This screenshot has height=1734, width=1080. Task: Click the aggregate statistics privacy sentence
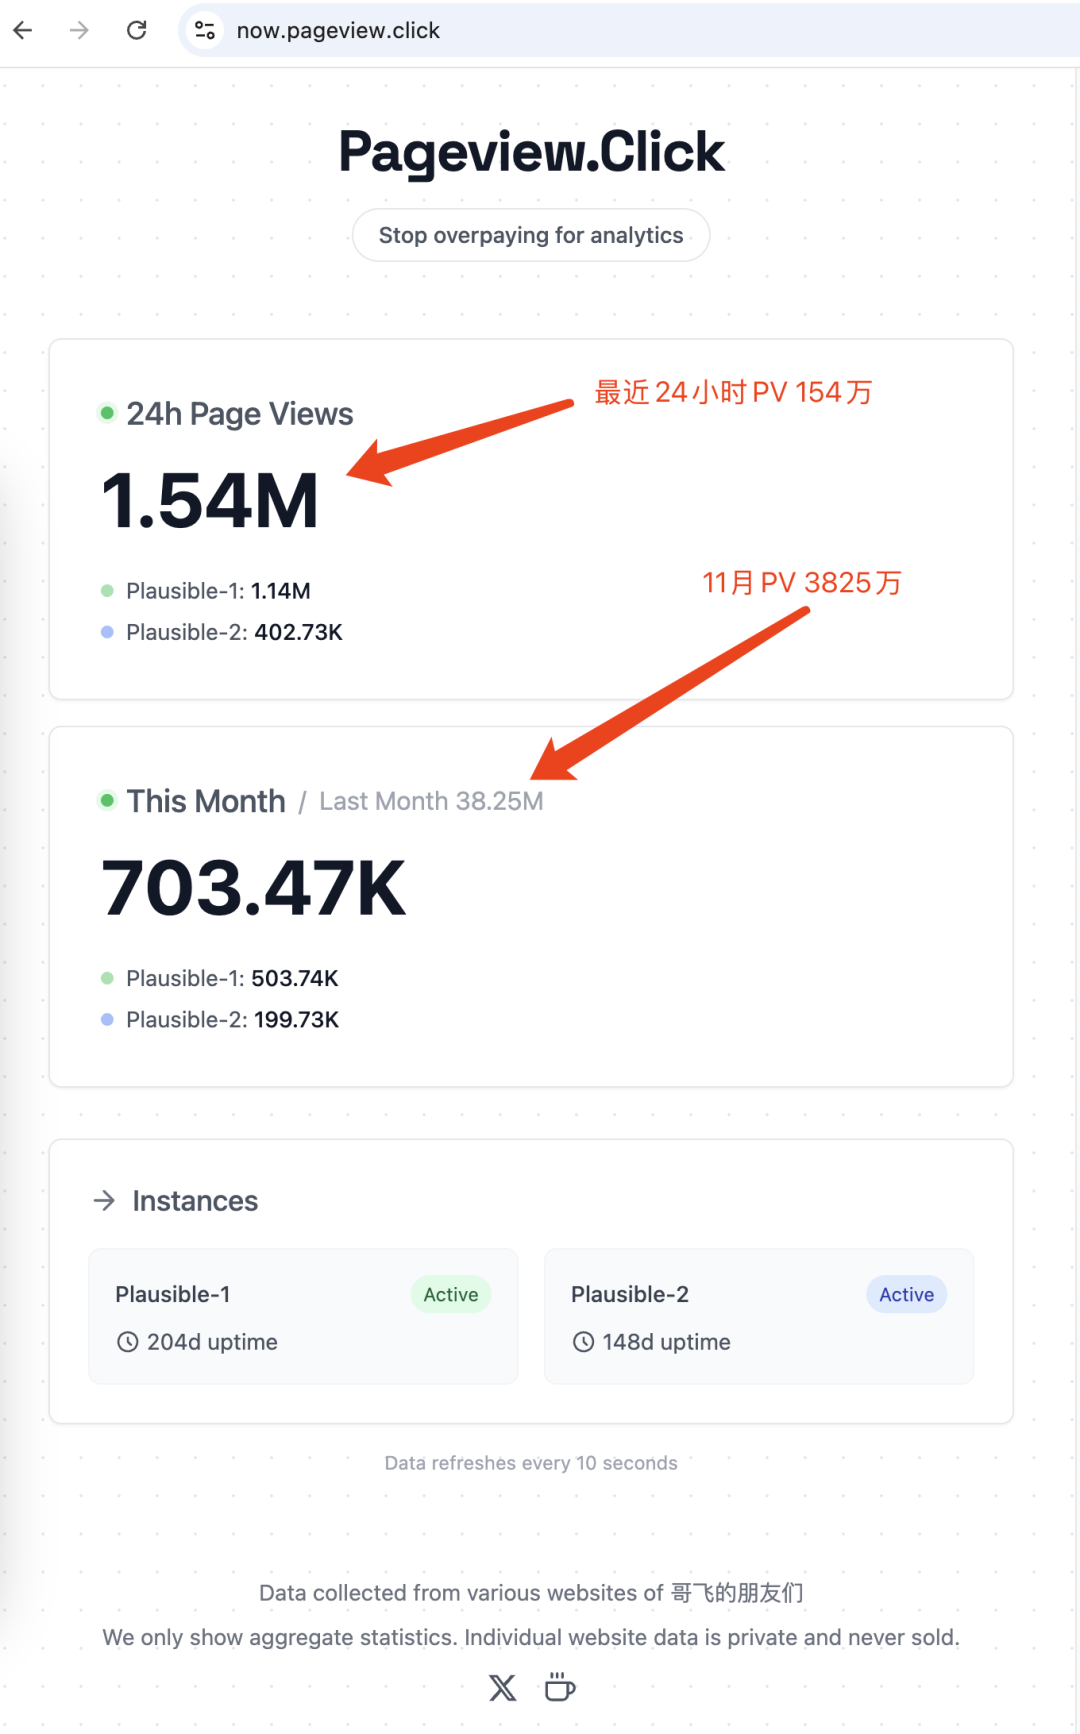click(531, 1637)
